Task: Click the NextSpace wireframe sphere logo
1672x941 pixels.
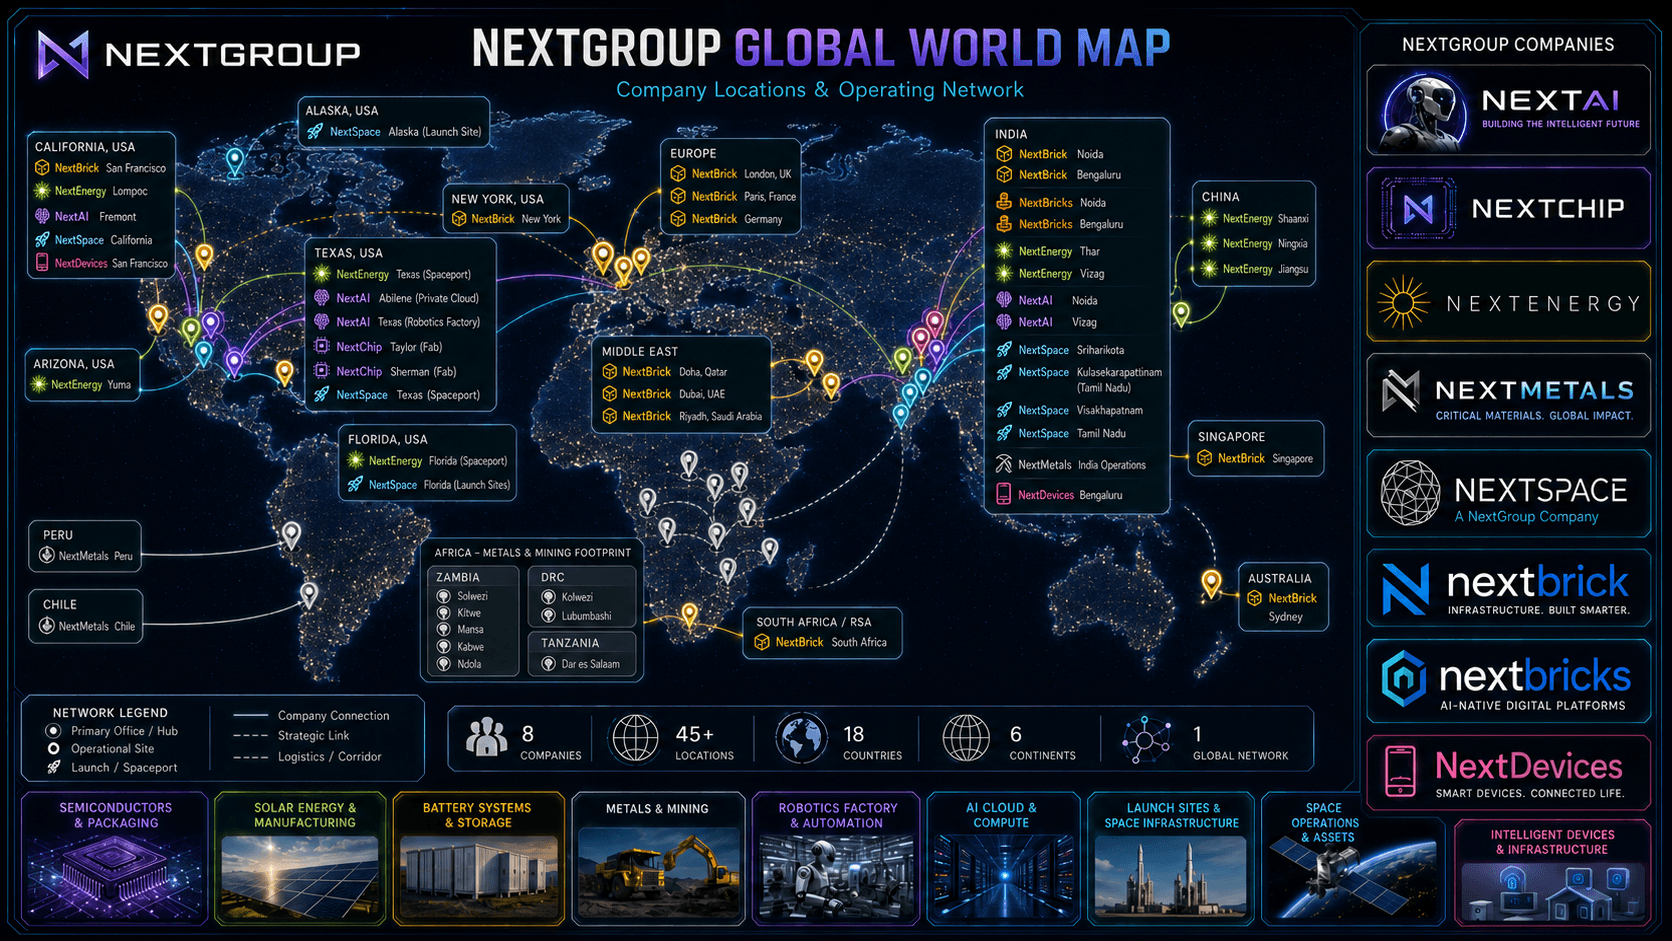Action: point(1410,493)
